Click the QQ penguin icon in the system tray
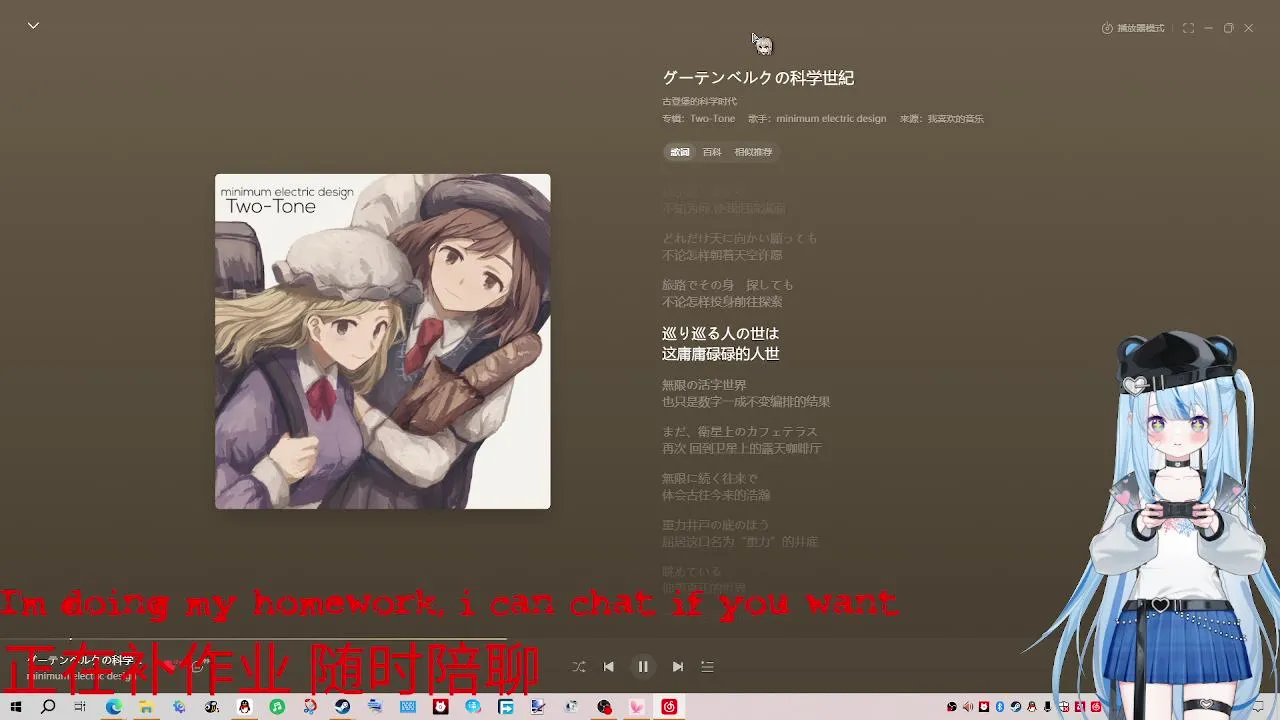The image size is (1280, 720). point(1032,707)
